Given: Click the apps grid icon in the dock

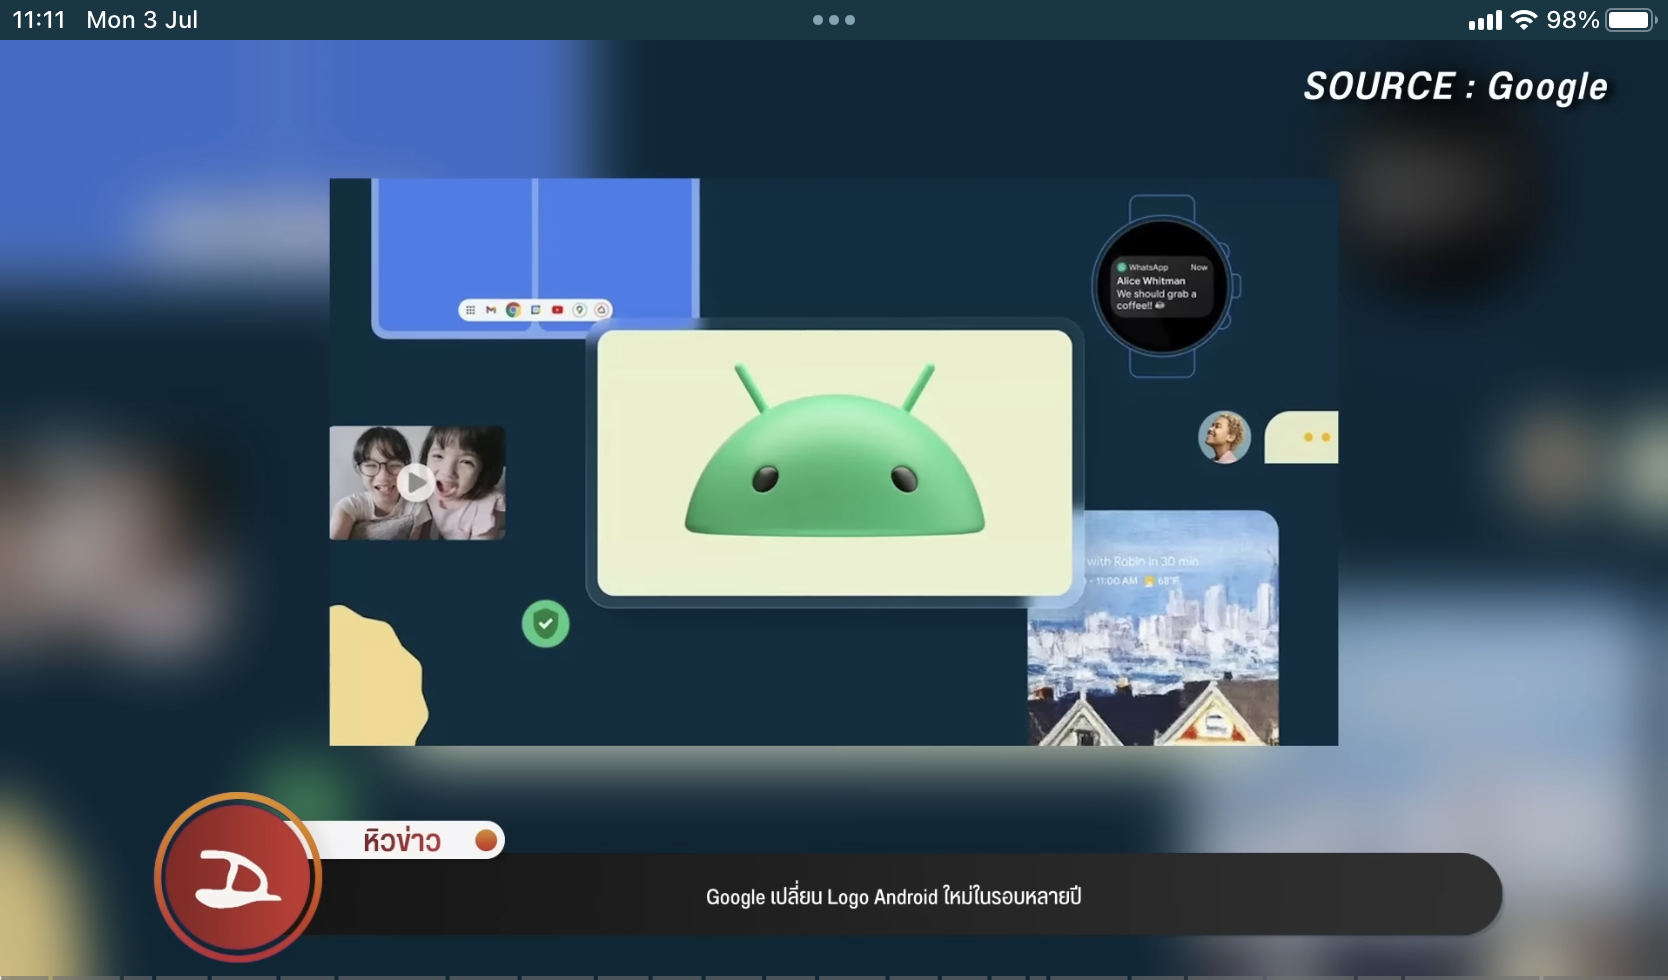Looking at the screenshot, I should point(470,310).
